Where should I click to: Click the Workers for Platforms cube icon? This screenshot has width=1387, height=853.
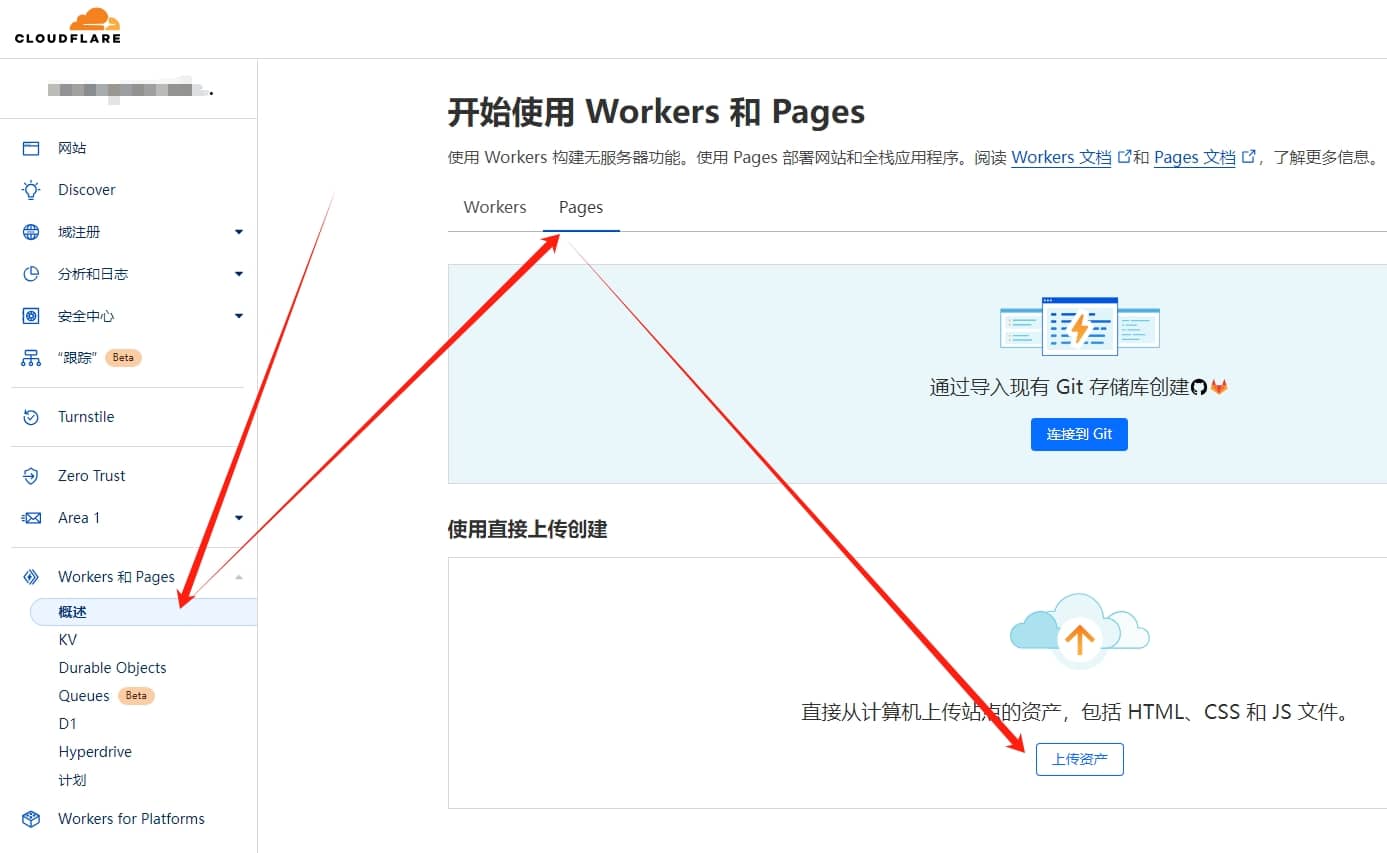(x=31, y=819)
